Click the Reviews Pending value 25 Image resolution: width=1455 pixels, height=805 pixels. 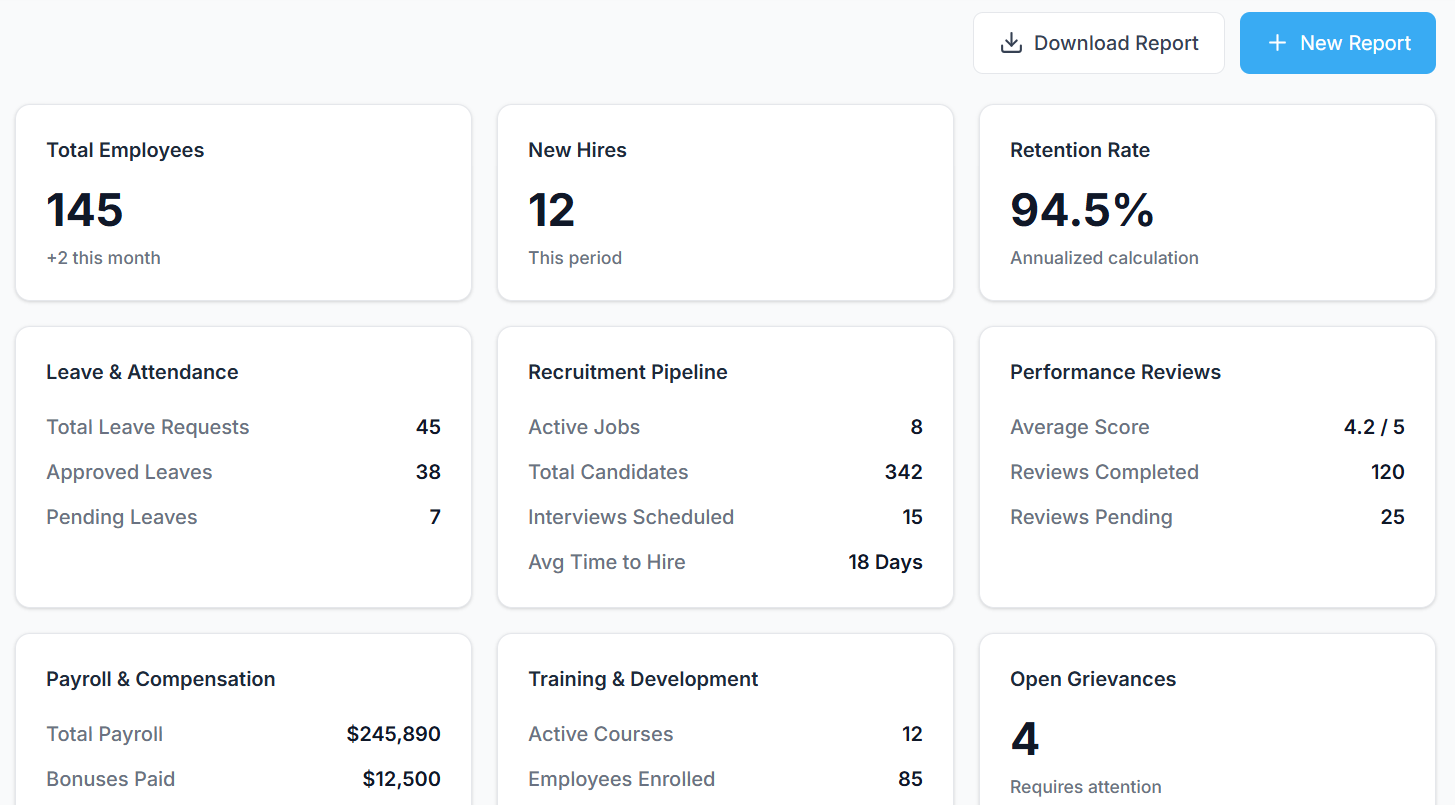tap(1393, 517)
